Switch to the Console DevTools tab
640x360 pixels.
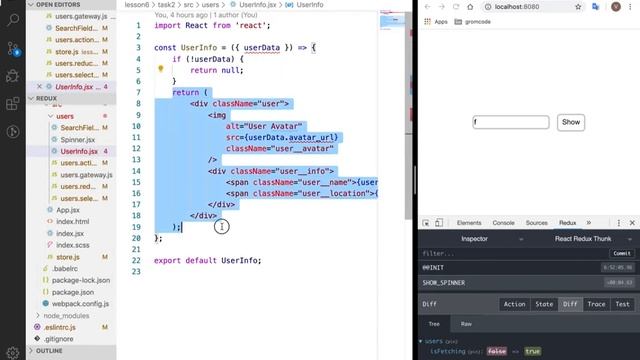503,223
